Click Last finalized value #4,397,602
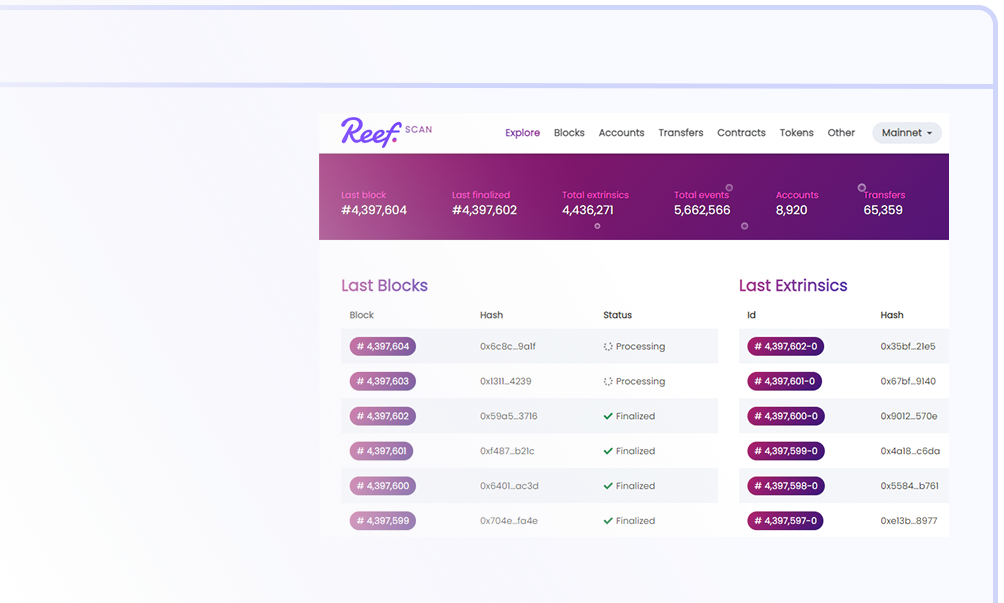 (484, 210)
